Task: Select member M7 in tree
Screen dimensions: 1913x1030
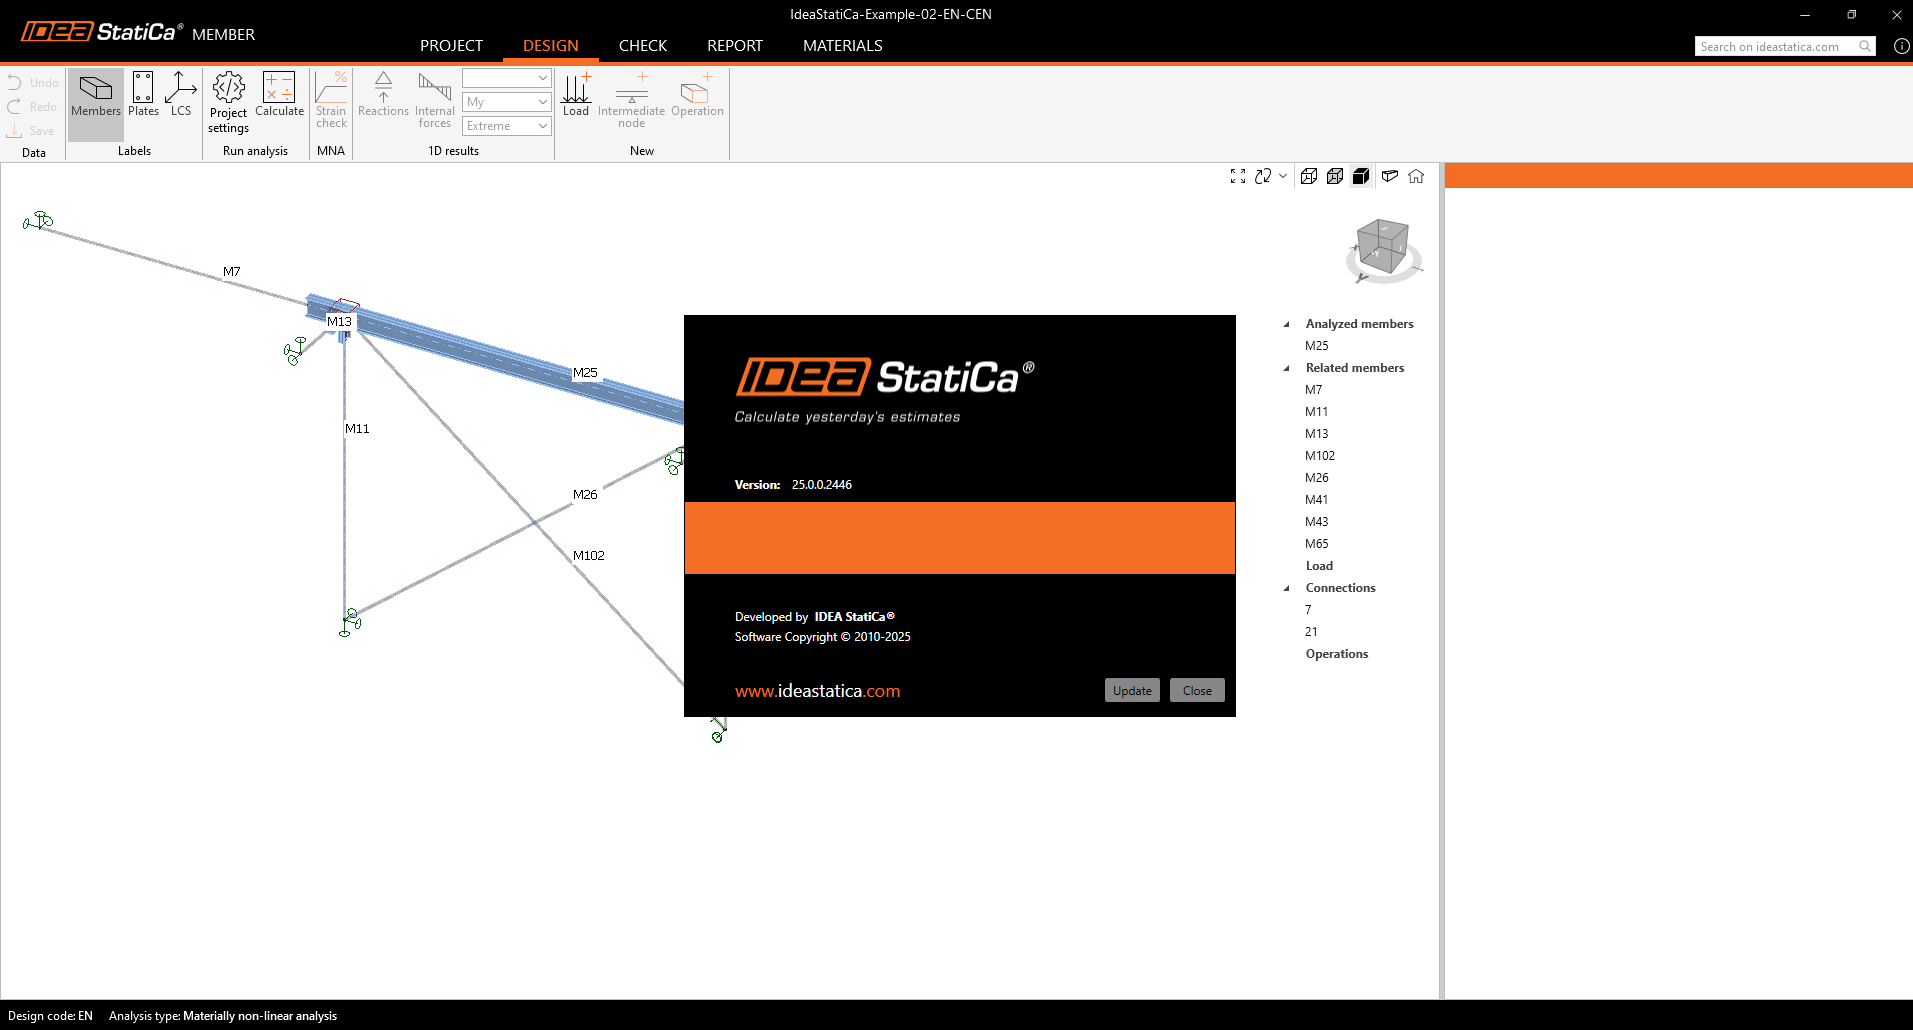Action: click(1313, 390)
